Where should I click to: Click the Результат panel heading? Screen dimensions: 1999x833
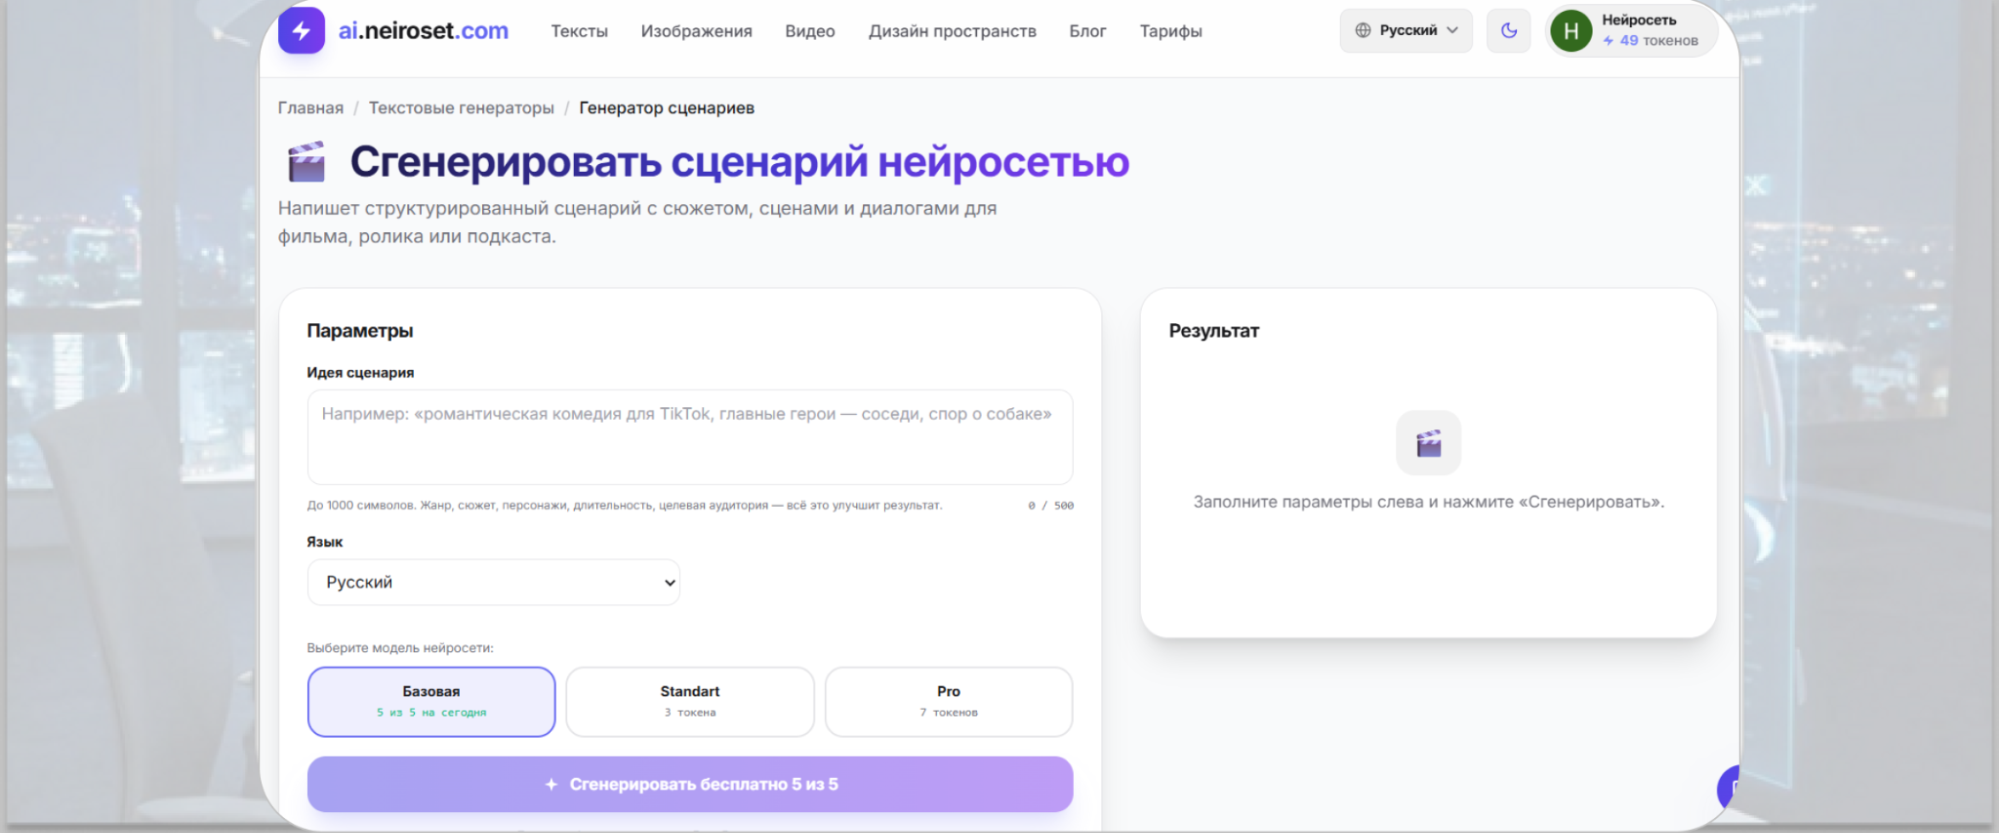pos(1214,331)
